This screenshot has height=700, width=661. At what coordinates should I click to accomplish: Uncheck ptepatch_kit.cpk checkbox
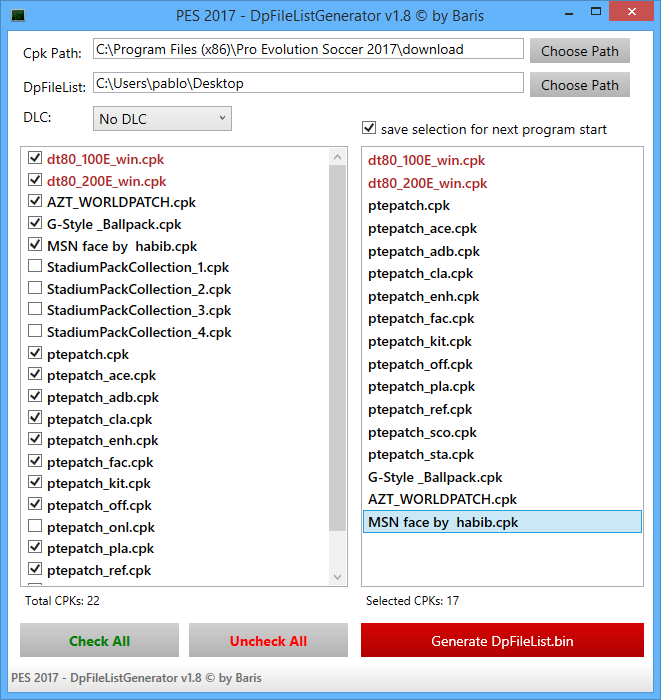click(x=35, y=483)
